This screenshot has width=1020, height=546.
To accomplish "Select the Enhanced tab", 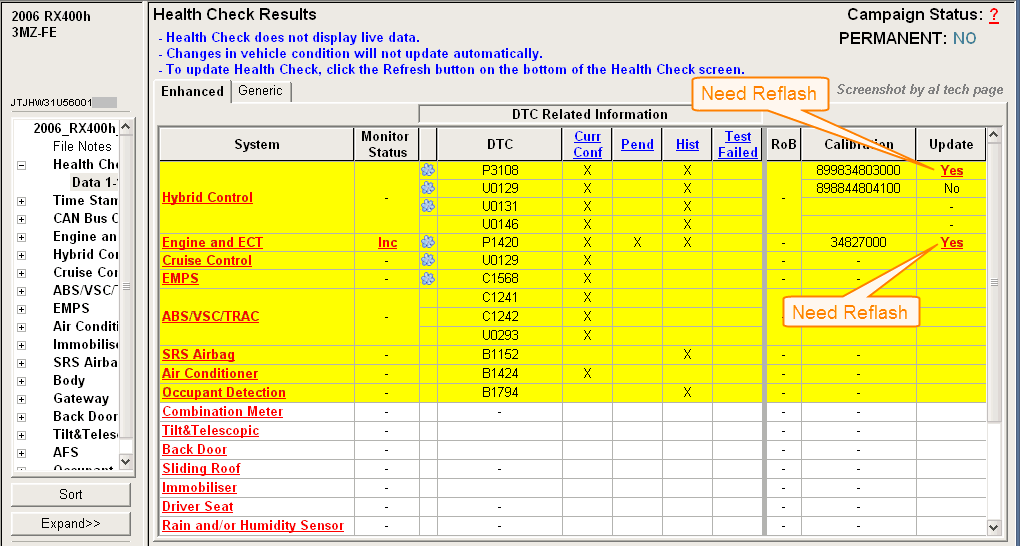I will [193, 91].
